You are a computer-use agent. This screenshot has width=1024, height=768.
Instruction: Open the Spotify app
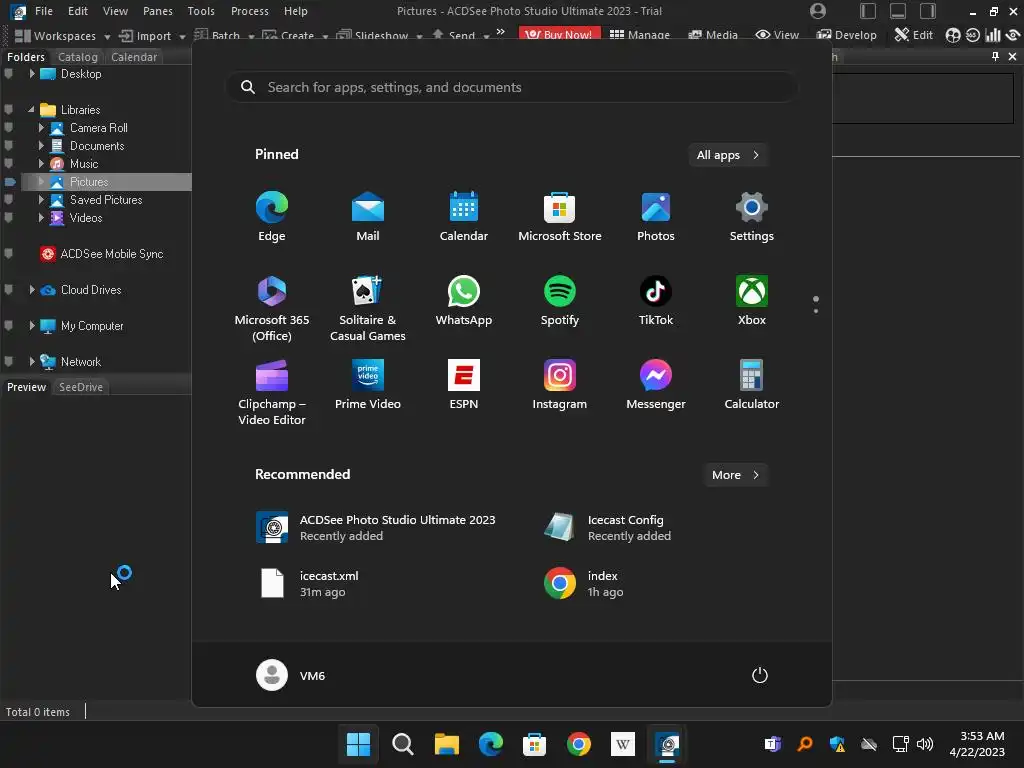(x=560, y=301)
